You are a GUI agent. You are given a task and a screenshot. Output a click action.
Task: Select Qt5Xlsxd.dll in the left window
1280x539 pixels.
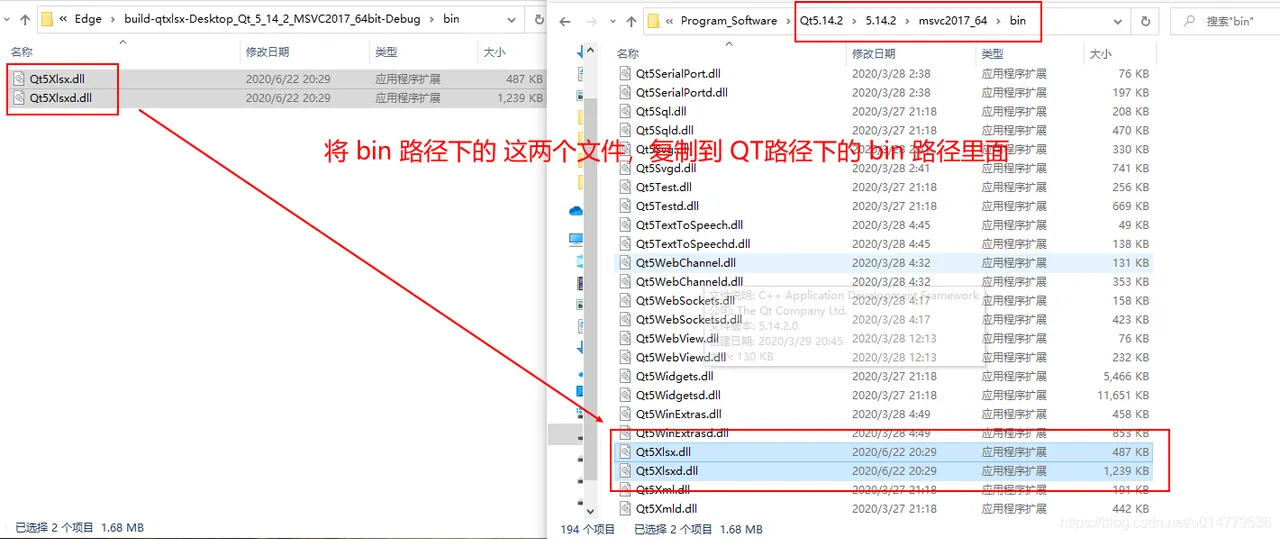point(276,98)
